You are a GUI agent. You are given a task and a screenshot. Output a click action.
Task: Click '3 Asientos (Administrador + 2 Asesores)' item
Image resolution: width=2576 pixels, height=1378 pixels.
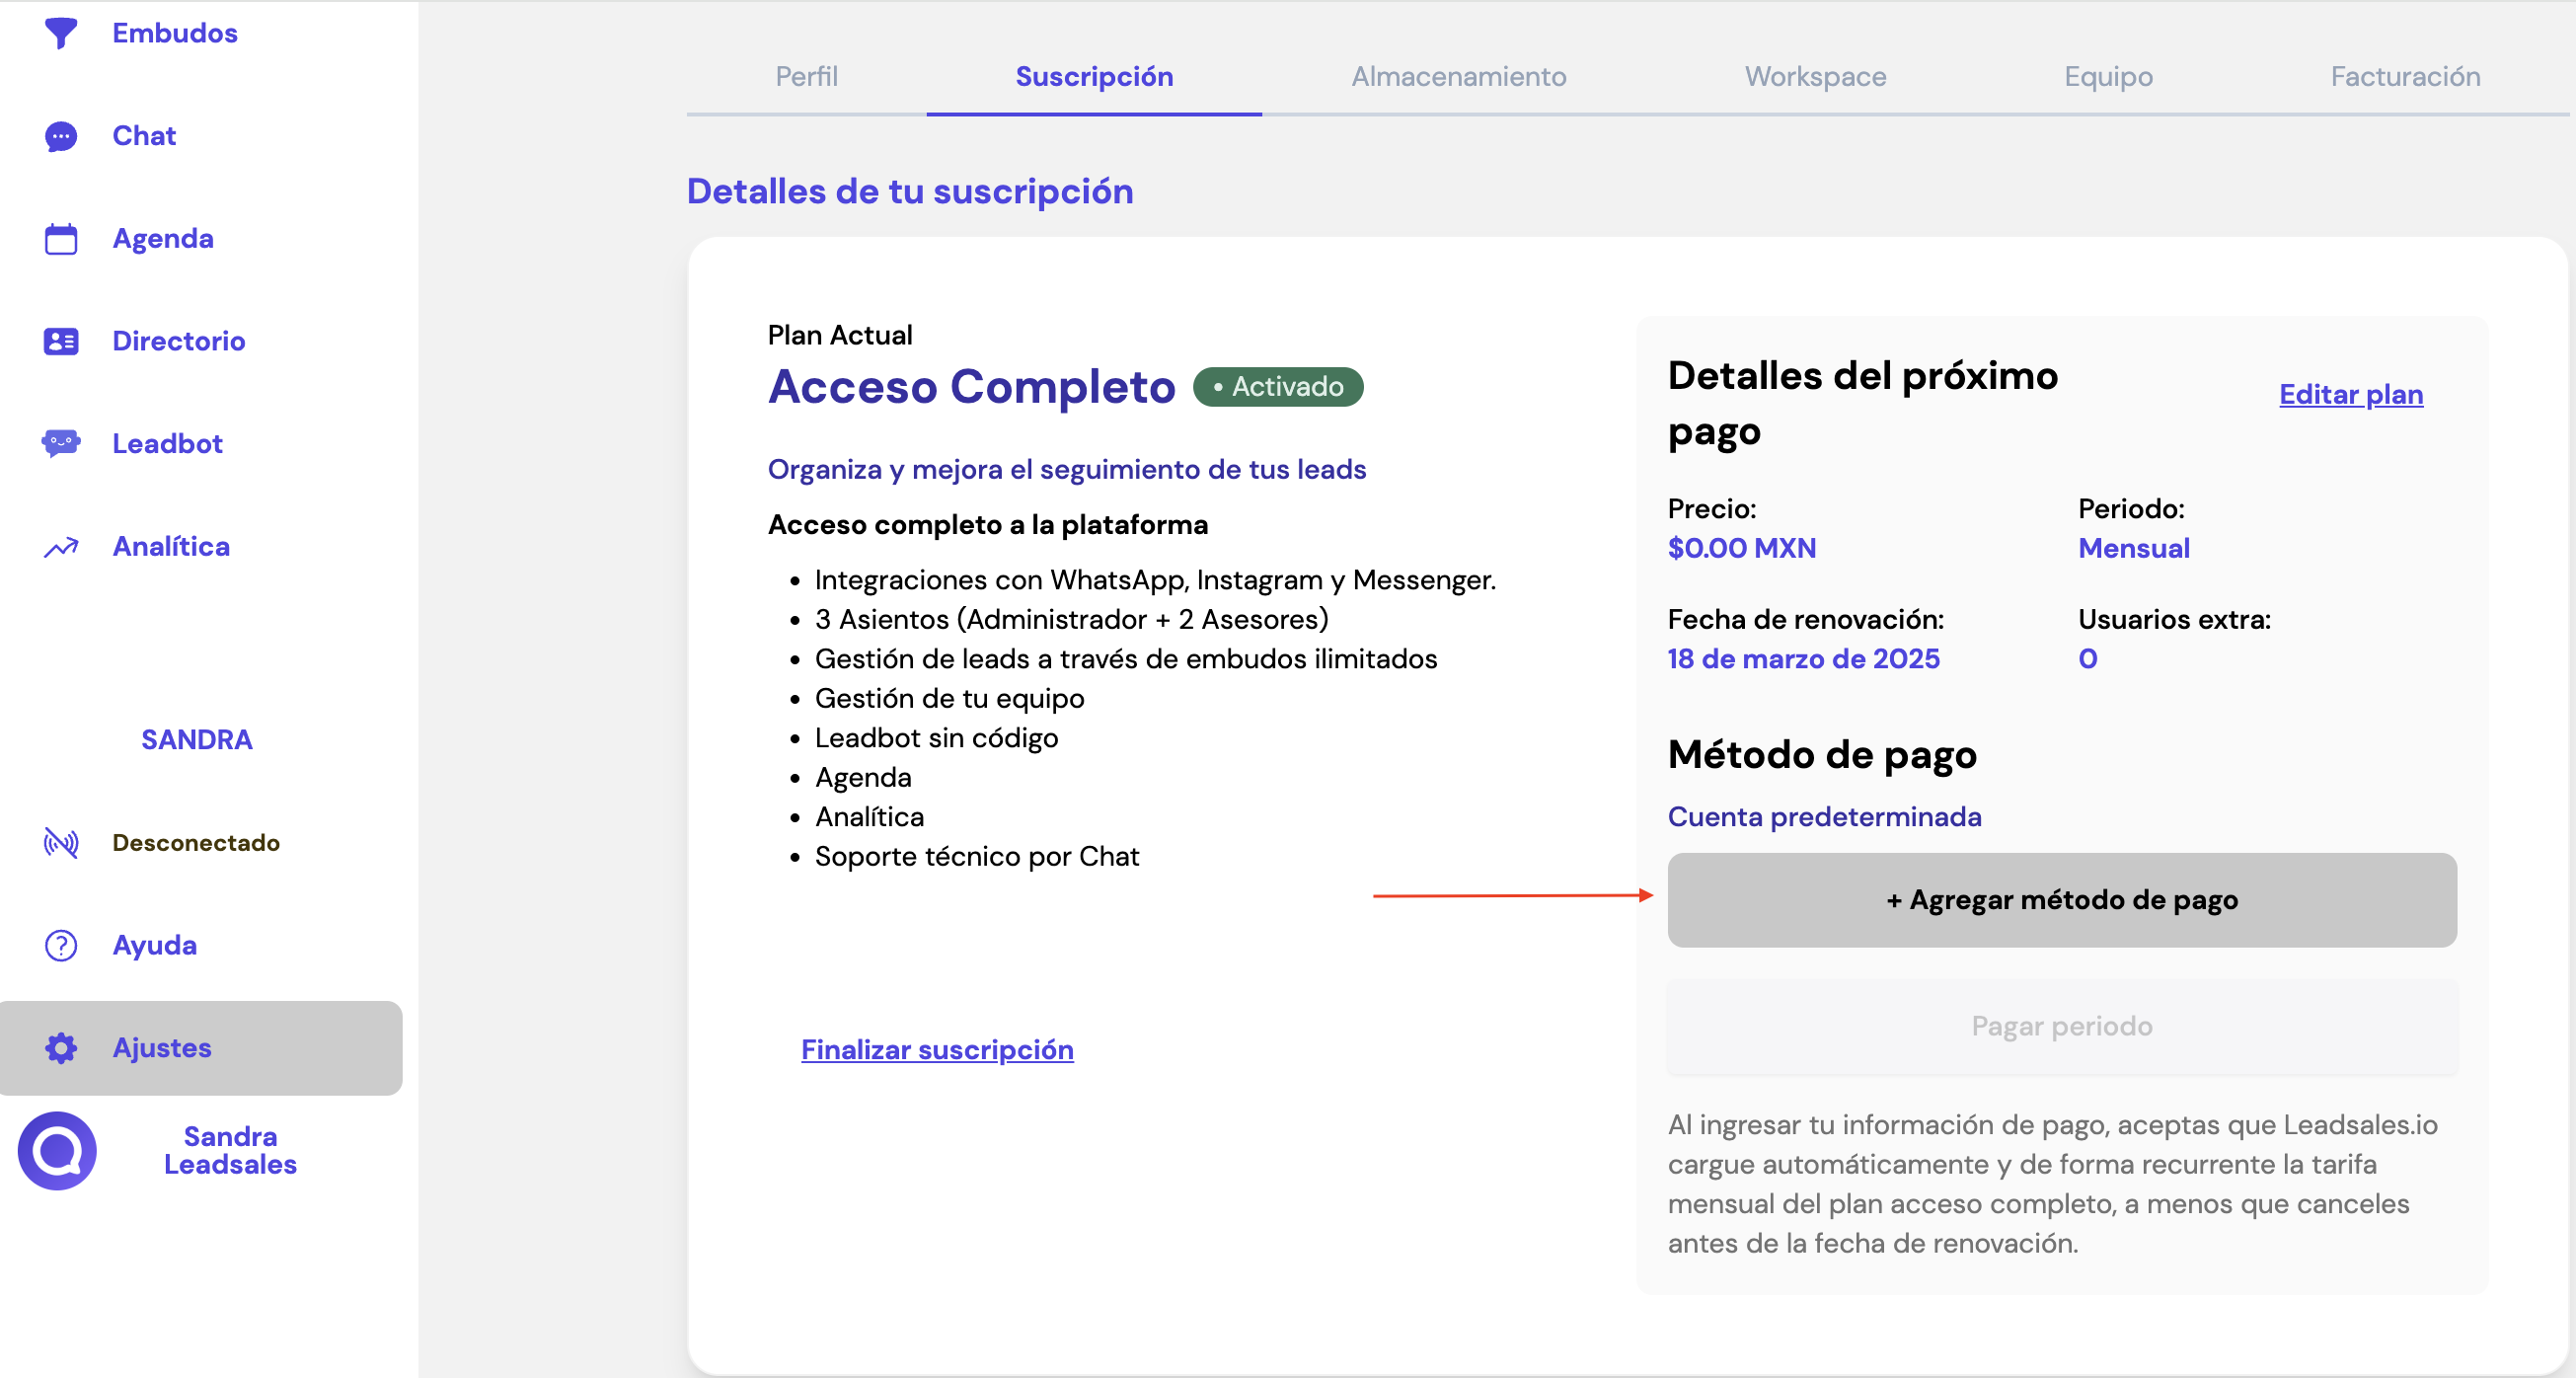1072,620
